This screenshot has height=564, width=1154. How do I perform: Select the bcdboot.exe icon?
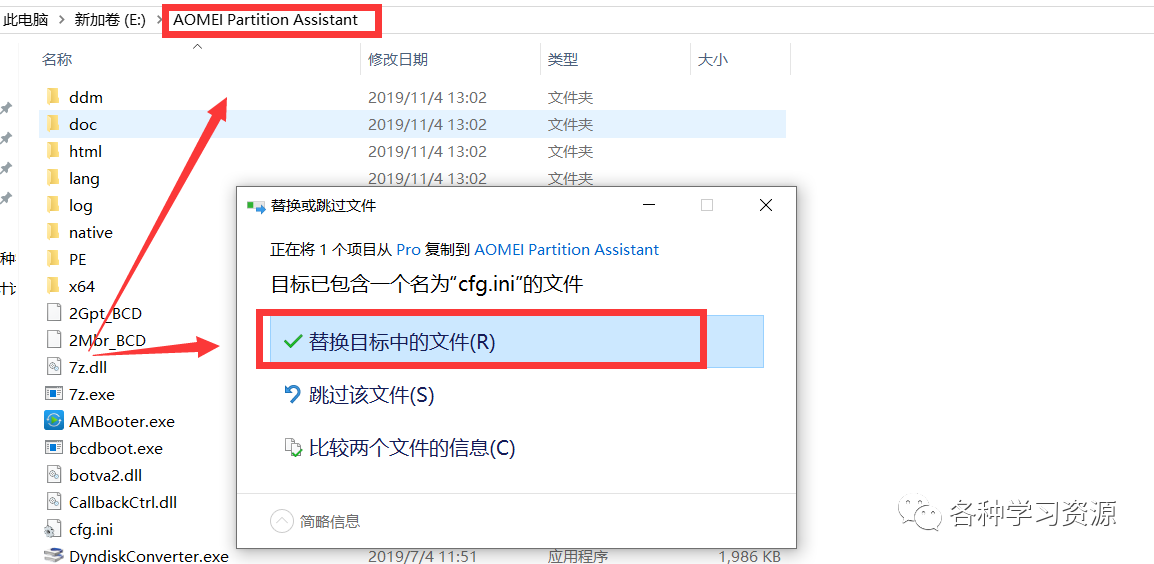(x=54, y=448)
